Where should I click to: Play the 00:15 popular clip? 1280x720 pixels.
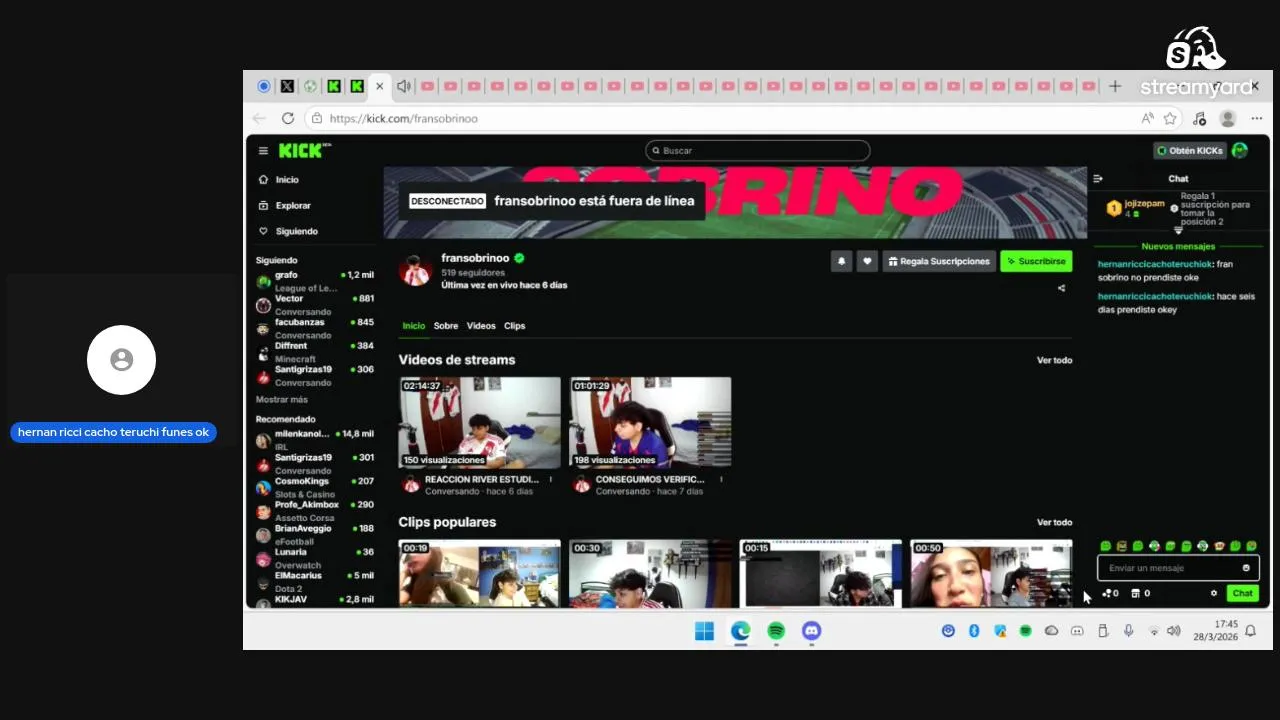coord(820,573)
